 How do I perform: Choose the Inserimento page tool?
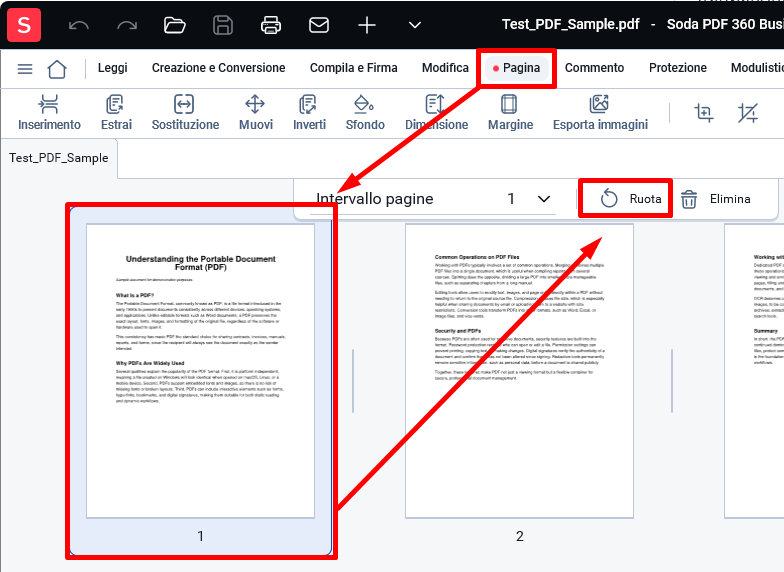click(49, 113)
